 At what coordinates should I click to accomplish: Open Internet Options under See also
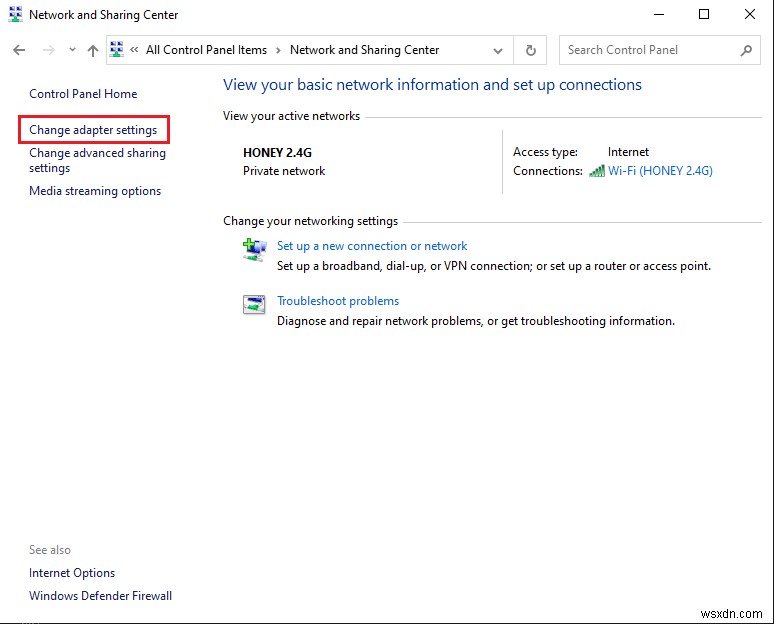pos(72,573)
